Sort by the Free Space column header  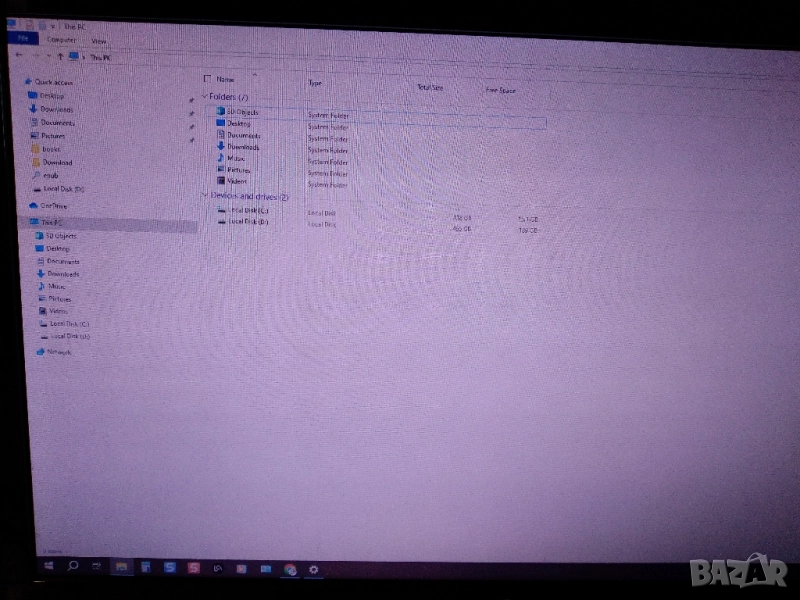pyautogui.click(x=500, y=90)
